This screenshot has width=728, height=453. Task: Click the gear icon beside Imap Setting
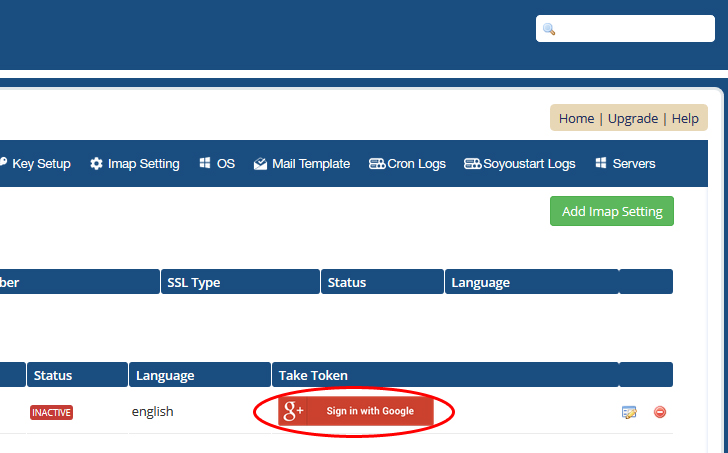[96, 164]
